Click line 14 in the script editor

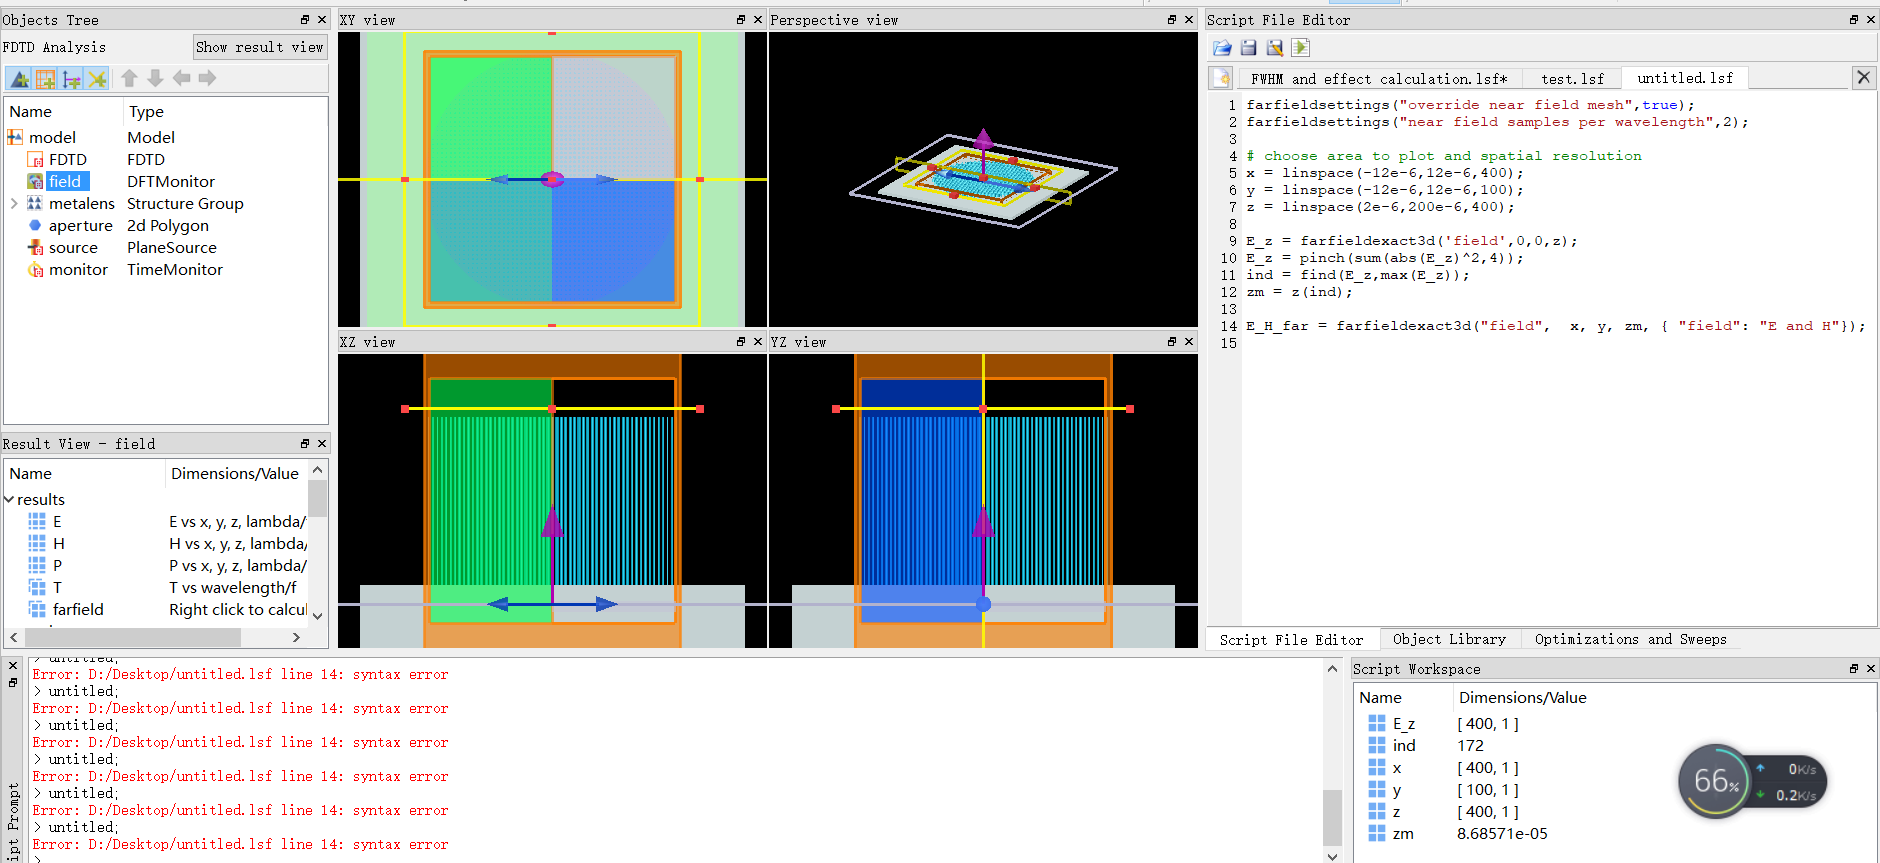coord(1555,326)
